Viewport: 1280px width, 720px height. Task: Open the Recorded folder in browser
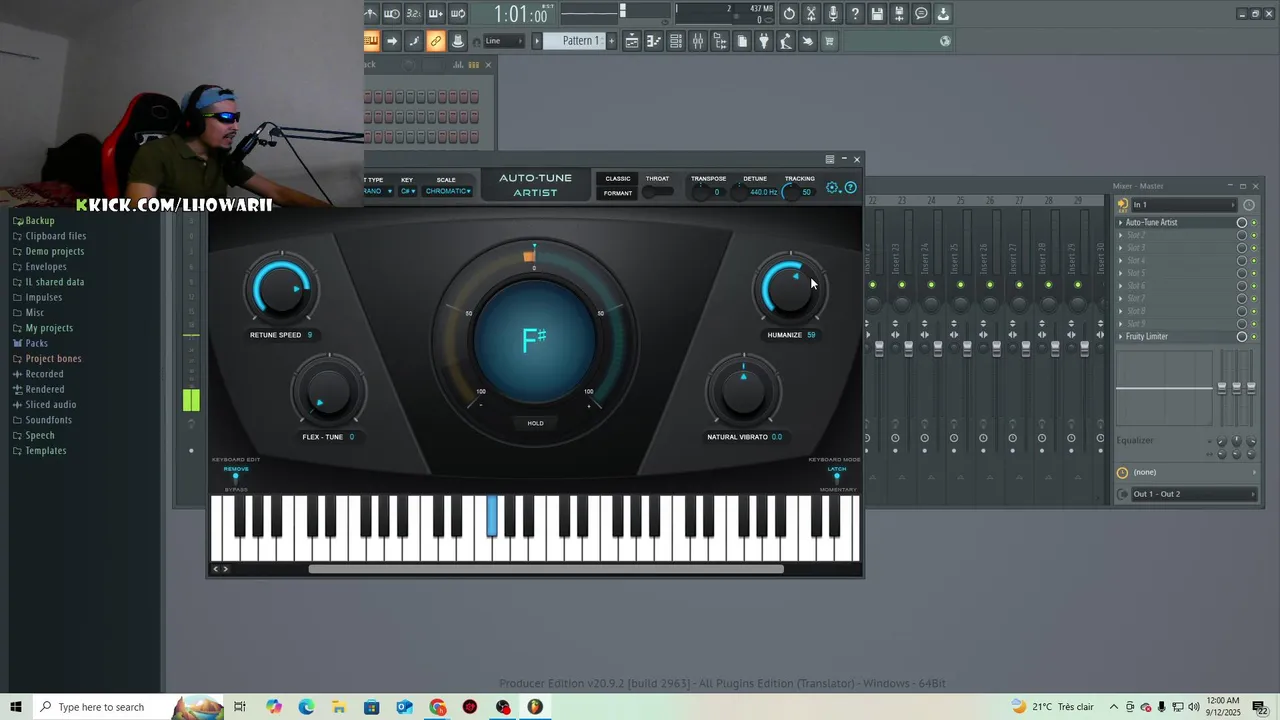point(44,374)
